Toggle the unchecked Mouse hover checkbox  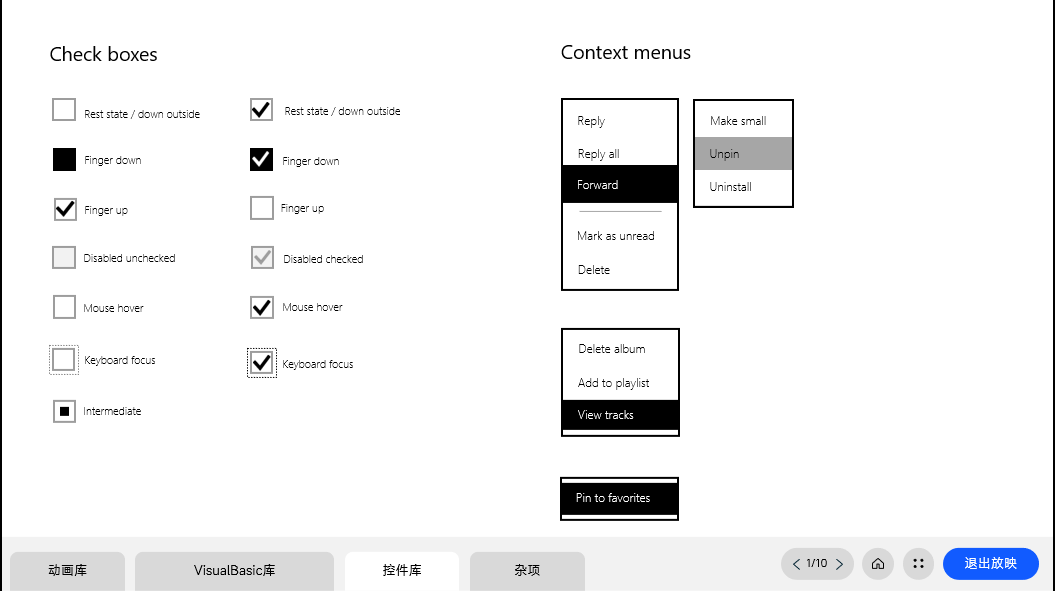click(x=64, y=307)
